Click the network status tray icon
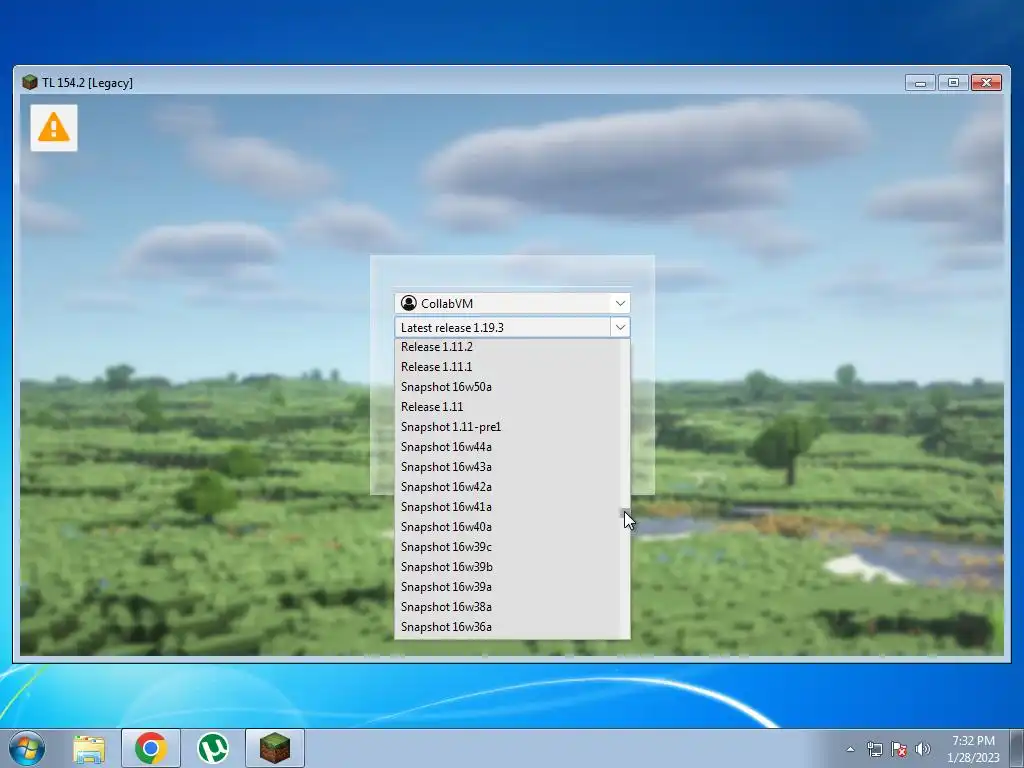Screen dimensions: 1024x768 click(x=874, y=749)
